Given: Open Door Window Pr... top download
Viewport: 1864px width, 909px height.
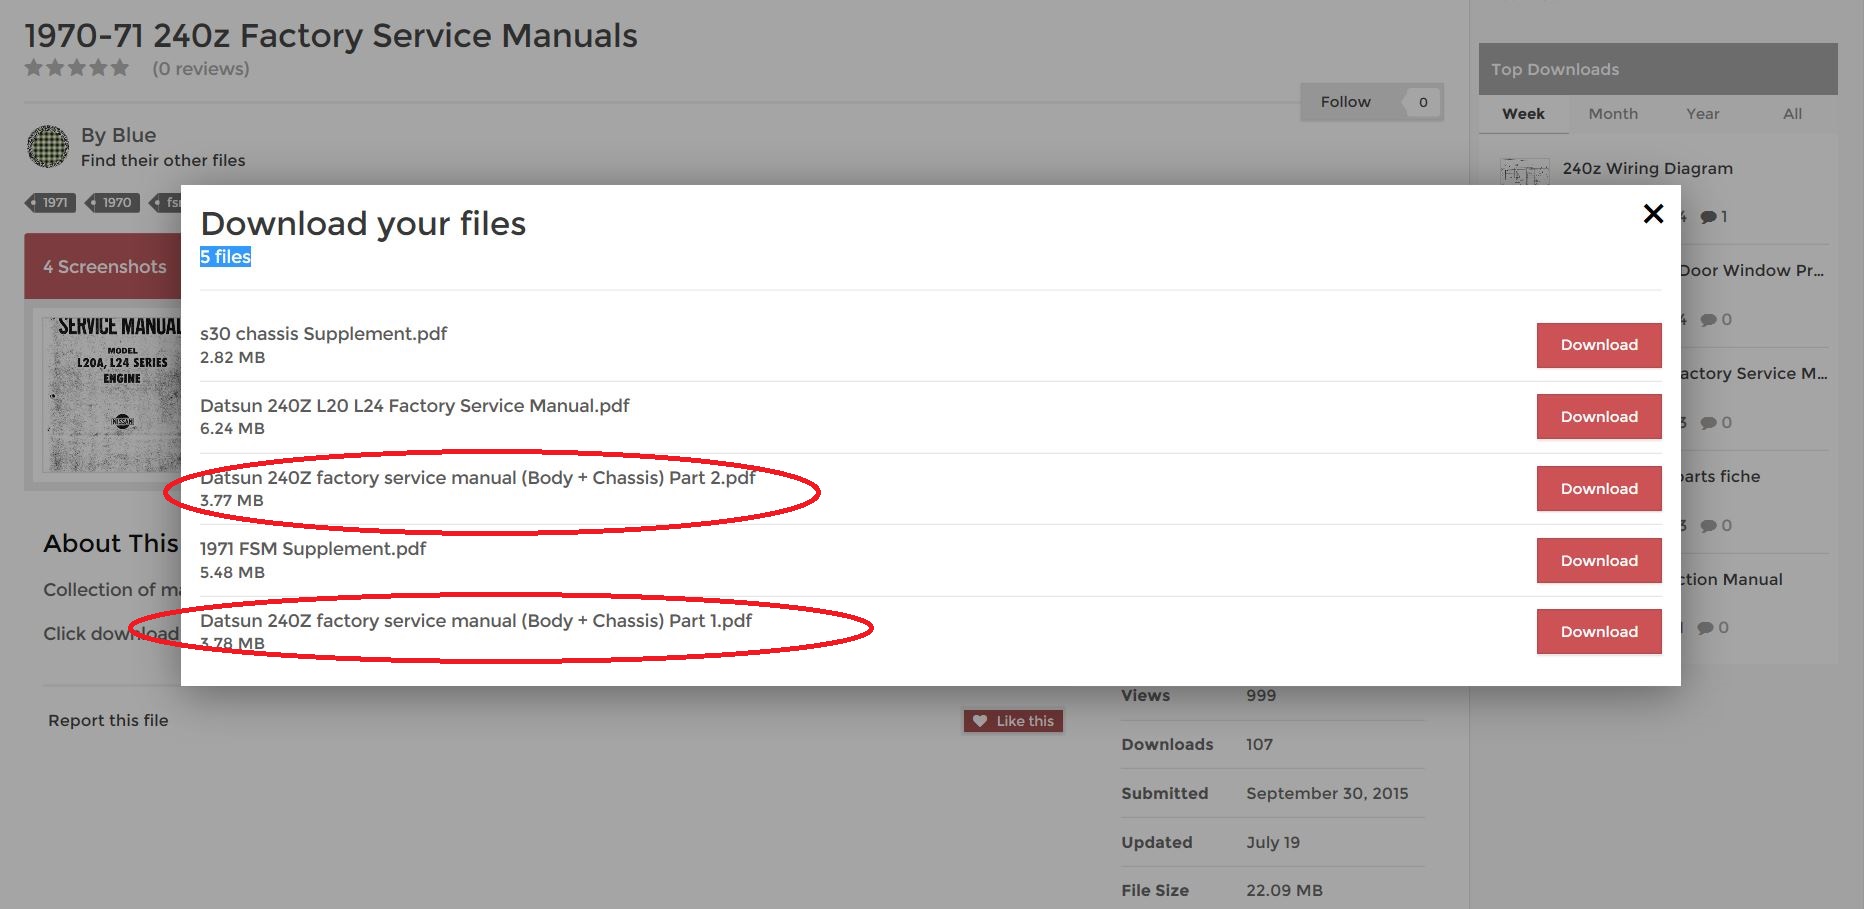Looking at the screenshot, I should tap(1752, 271).
